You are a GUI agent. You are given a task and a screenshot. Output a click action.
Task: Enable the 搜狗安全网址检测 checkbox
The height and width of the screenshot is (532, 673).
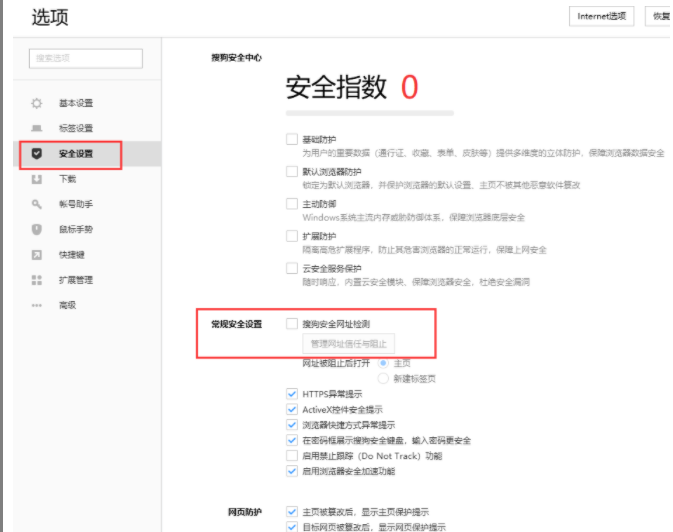292,324
